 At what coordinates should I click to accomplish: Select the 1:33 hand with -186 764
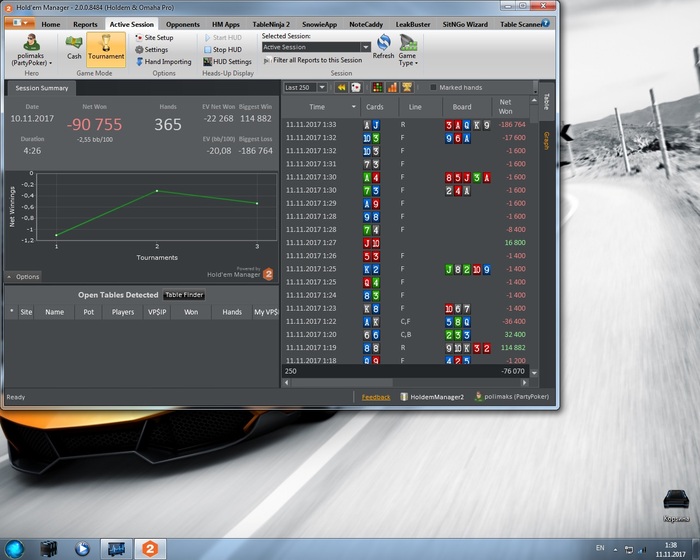click(x=405, y=125)
